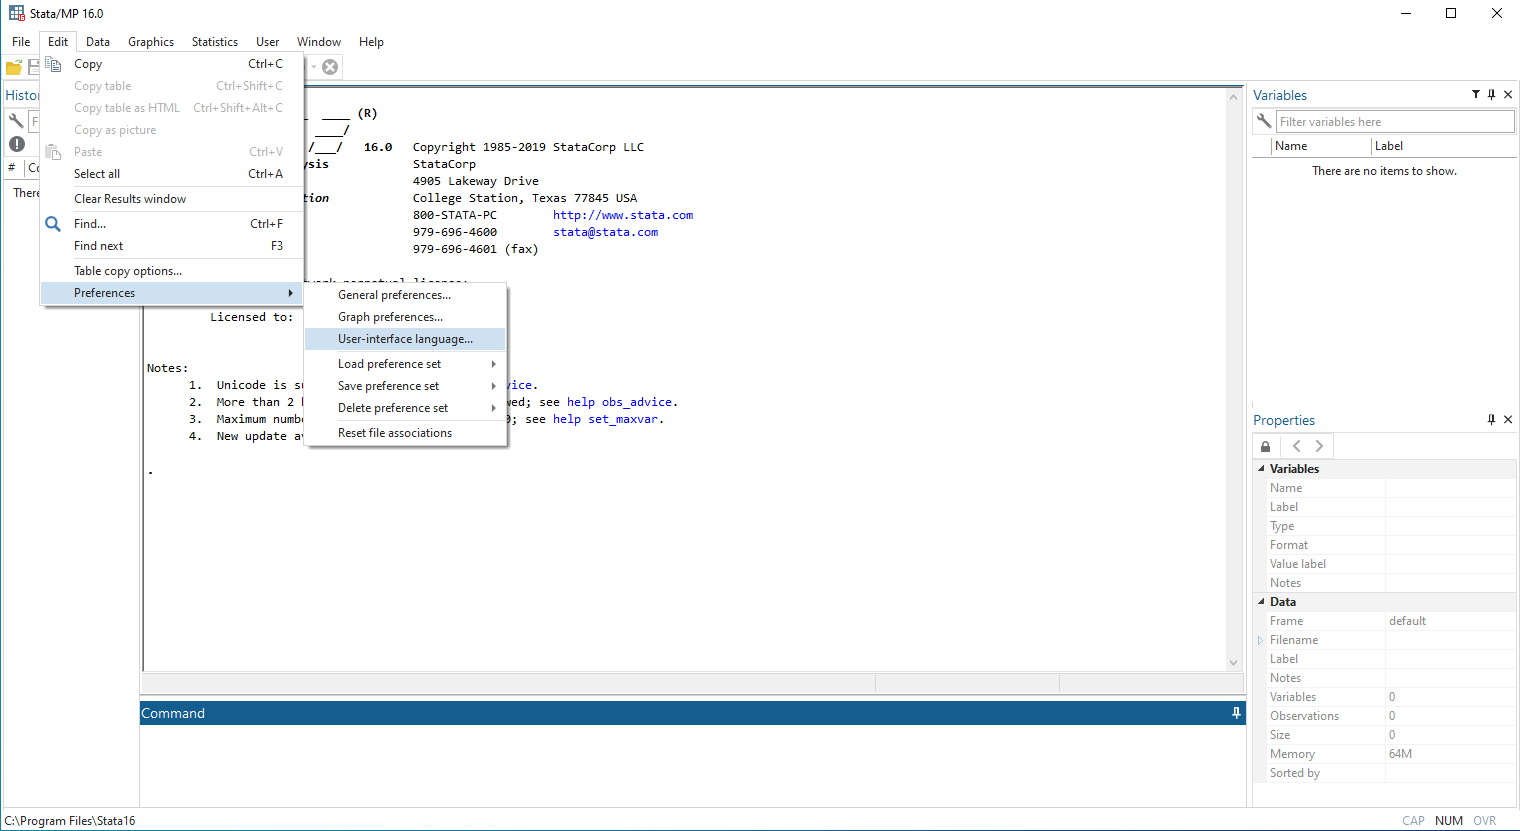Click the wrench icon in Variables panel
Image resolution: width=1520 pixels, height=831 pixels.
pos(1264,121)
